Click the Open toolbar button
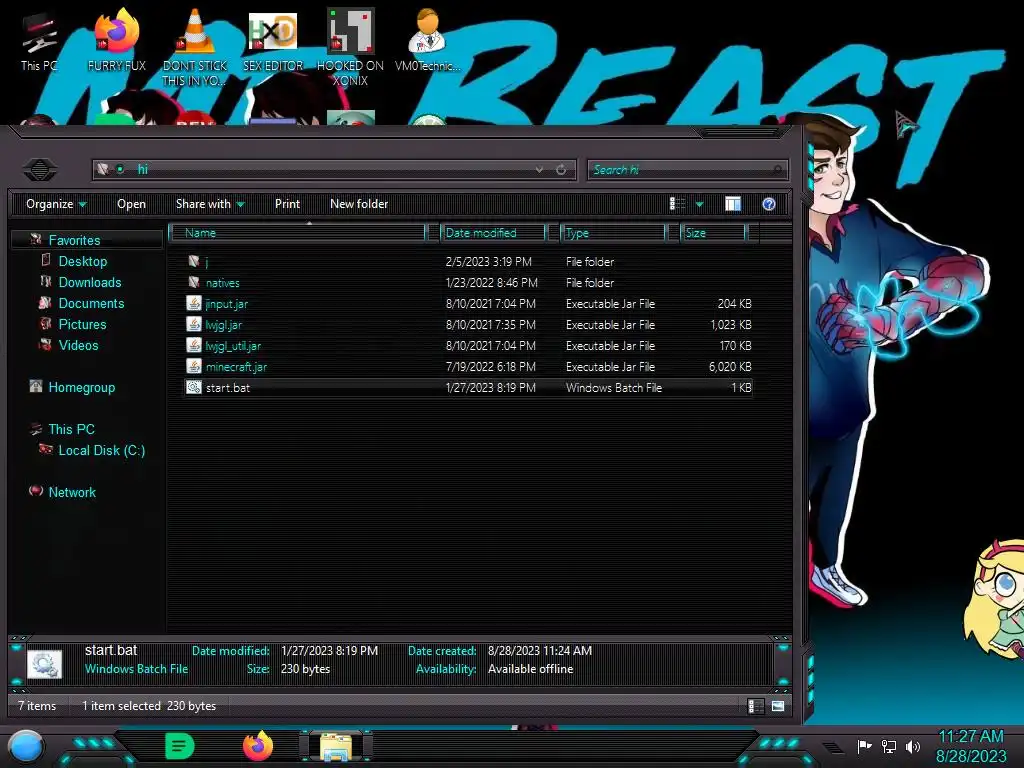 (x=131, y=204)
